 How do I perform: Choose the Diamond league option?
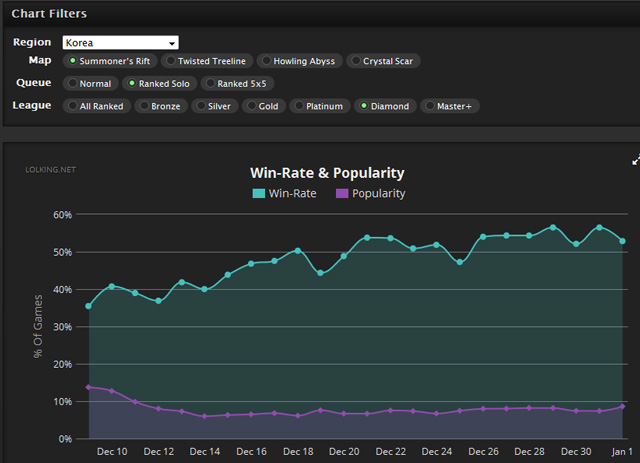[x=383, y=106]
